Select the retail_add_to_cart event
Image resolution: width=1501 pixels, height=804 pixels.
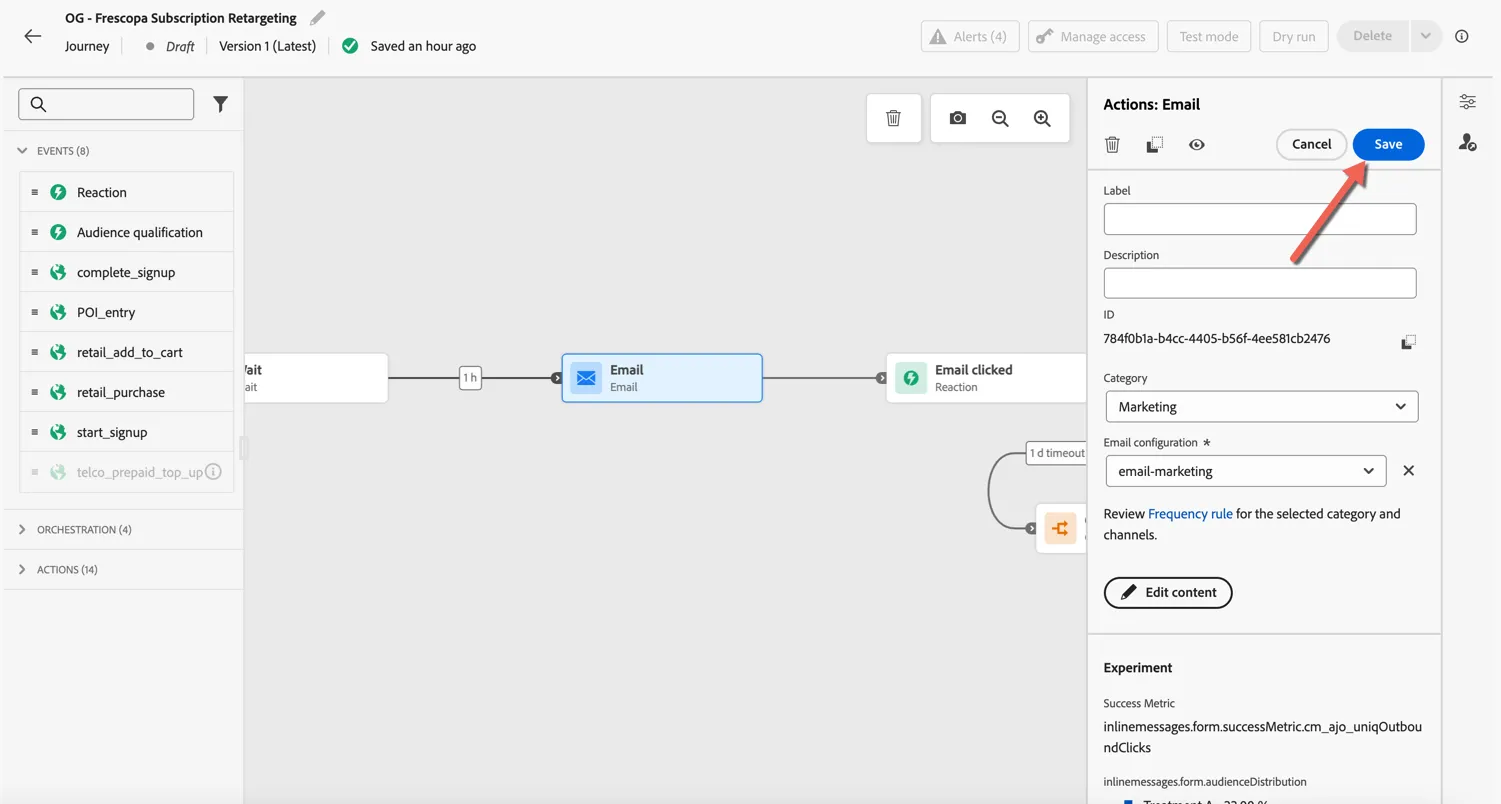127,352
